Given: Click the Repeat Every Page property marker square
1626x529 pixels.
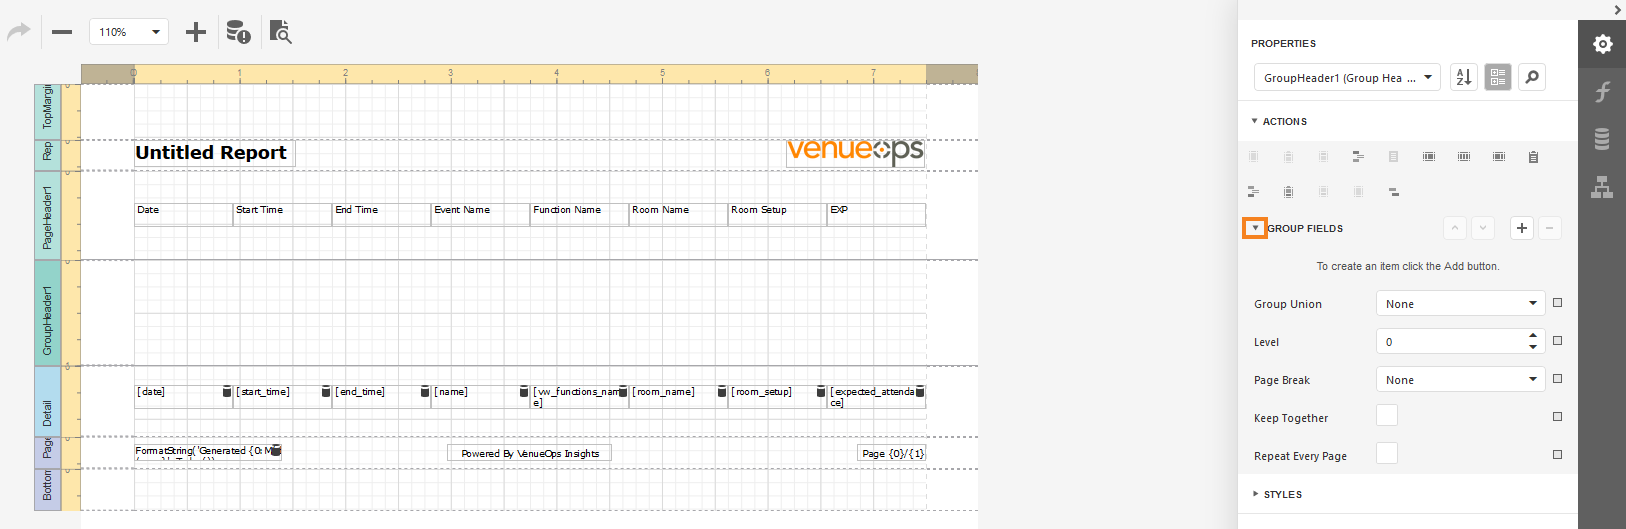Looking at the screenshot, I should (x=1557, y=455).
